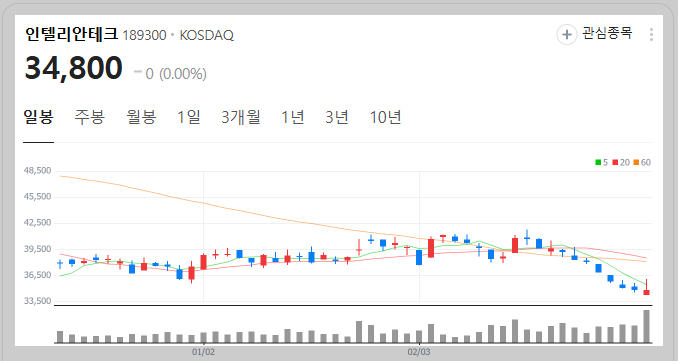Switch to the 주봉 weekly tab
The height and width of the screenshot is (361, 678).
click(x=90, y=117)
